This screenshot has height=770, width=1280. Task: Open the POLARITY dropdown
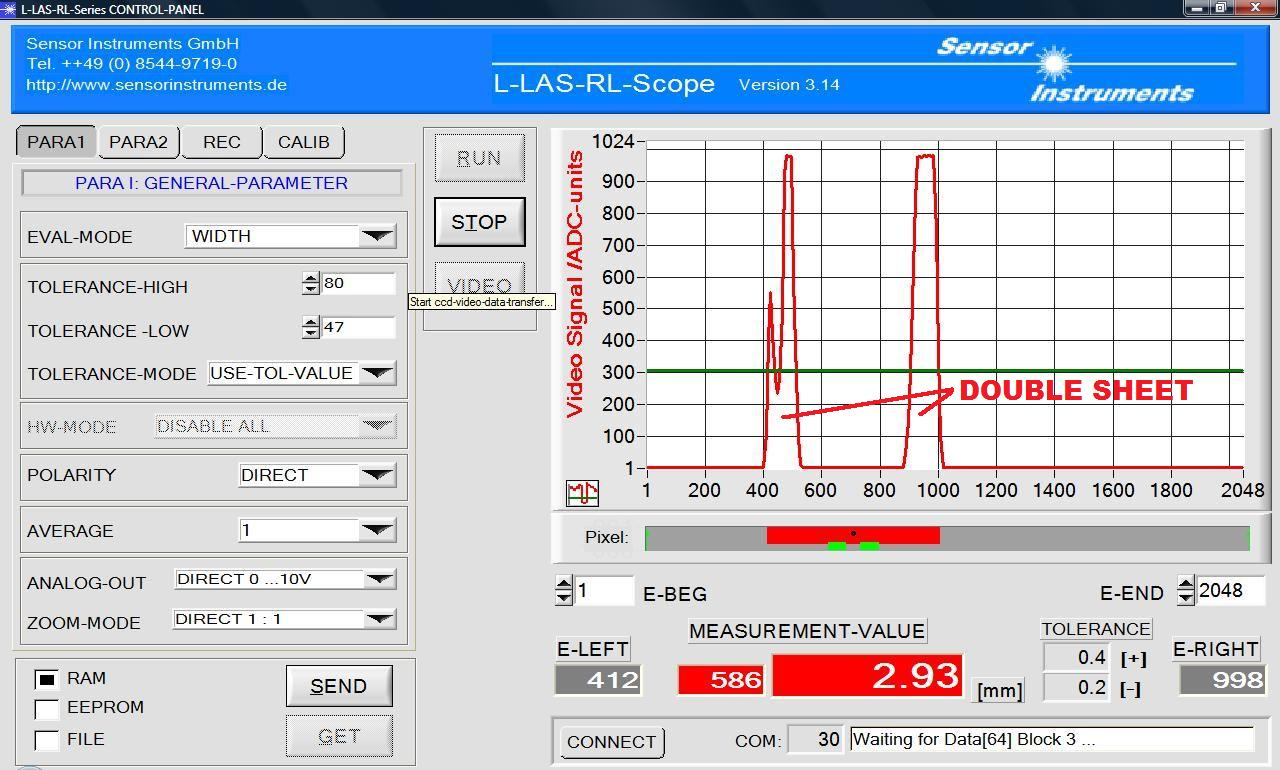[x=318, y=475]
